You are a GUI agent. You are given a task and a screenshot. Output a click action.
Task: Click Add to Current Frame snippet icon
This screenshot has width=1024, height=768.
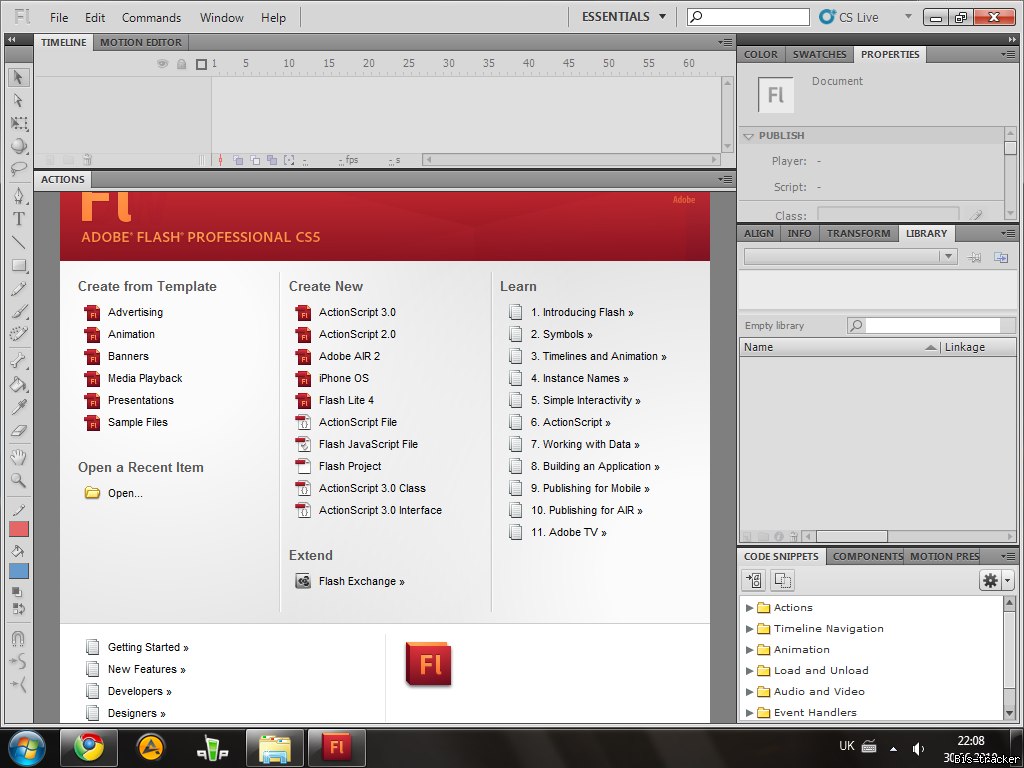pos(754,580)
